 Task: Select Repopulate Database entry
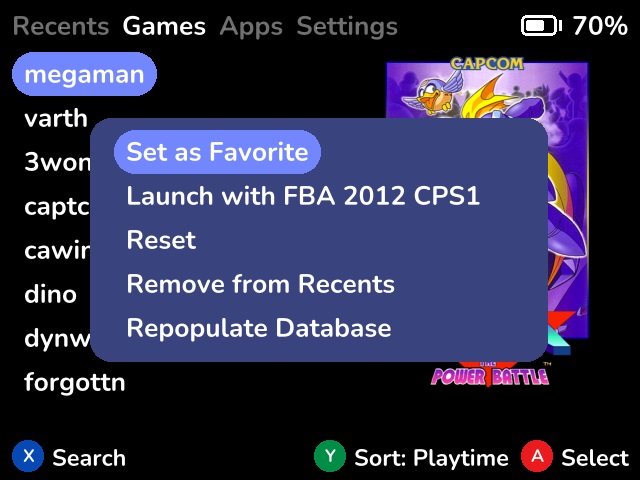tap(259, 328)
